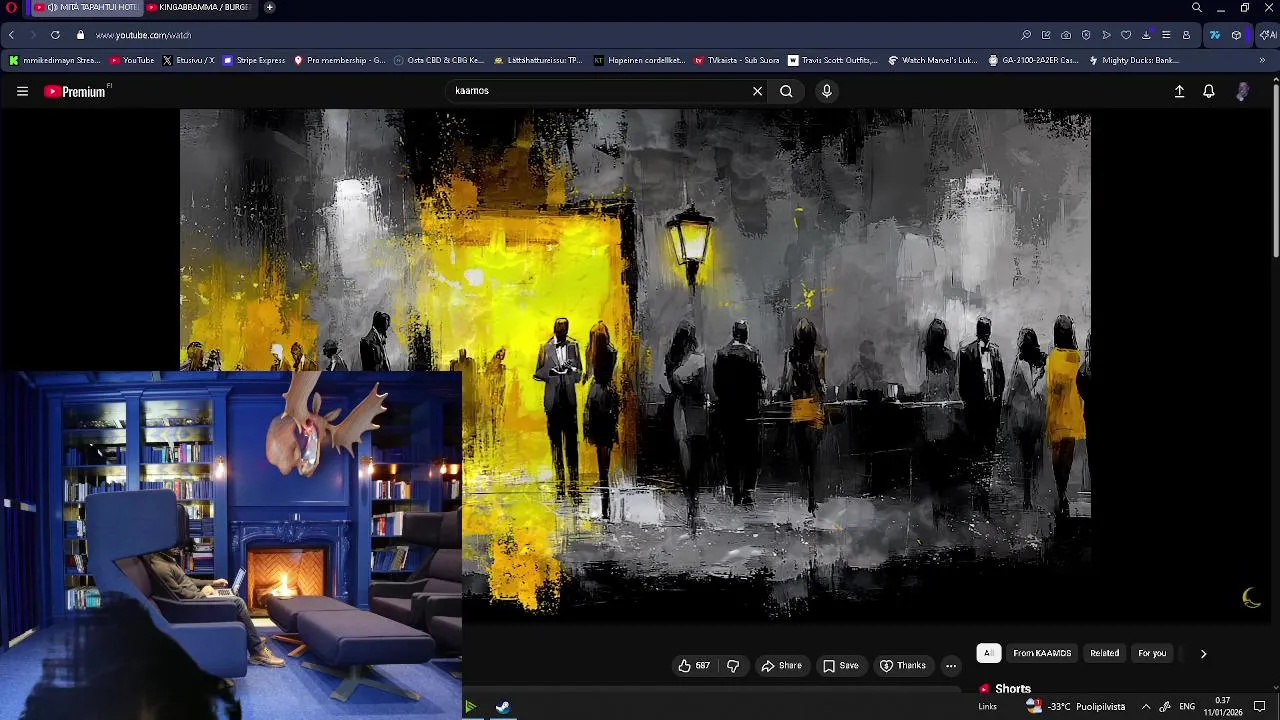Image resolution: width=1280 pixels, height=720 pixels.
Task: Clear the kaamos search text
Action: [757, 91]
